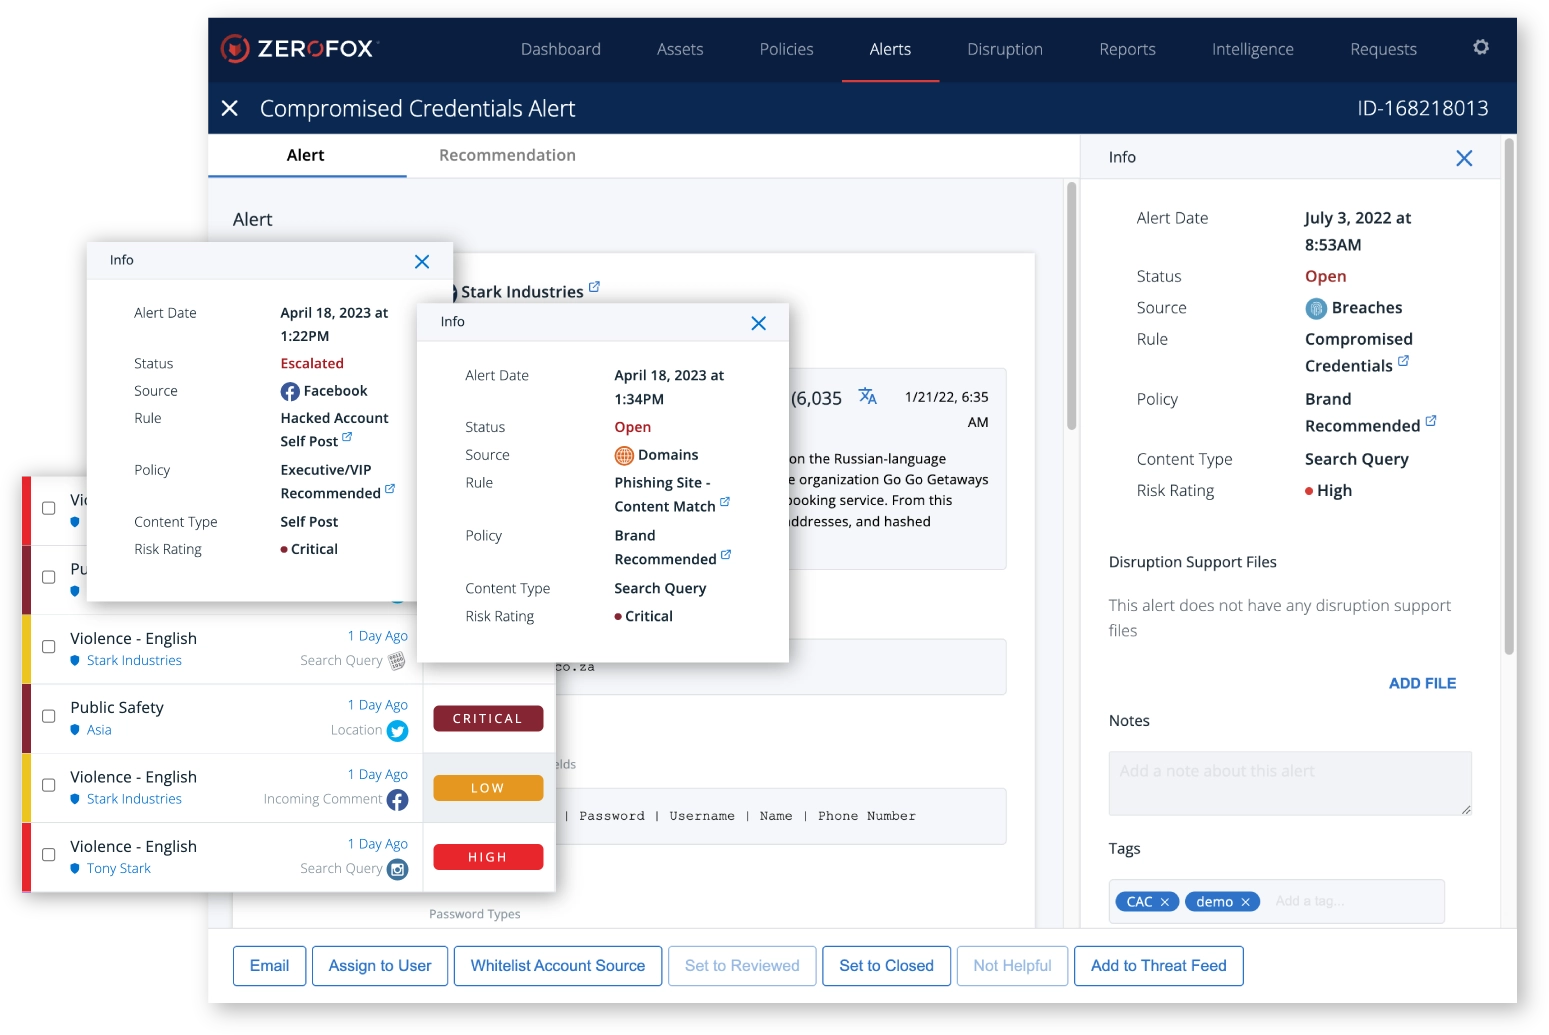Check the checkbox on the Public Safety Asia alert

coord(48,716)
